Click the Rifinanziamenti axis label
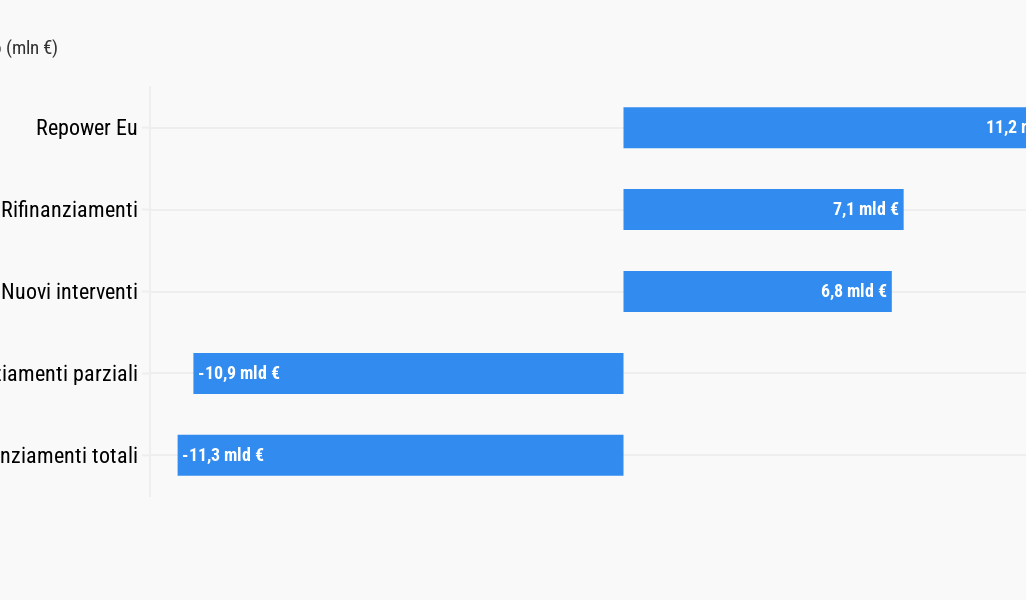 point(69,209)
